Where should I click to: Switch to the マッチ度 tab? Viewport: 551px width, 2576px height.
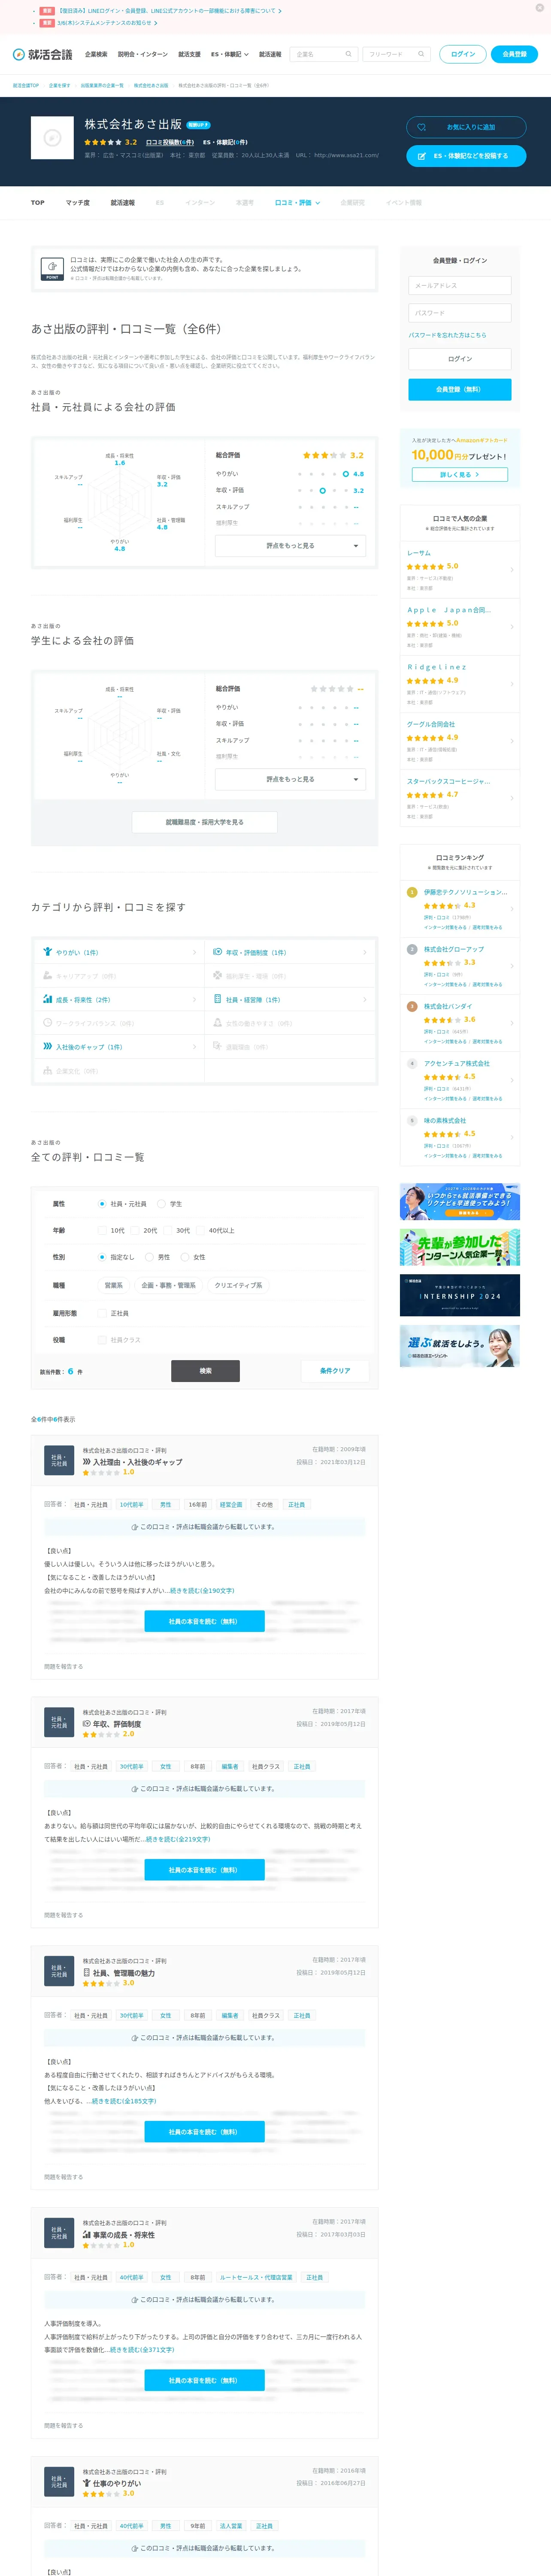click(x=78, y=203)
